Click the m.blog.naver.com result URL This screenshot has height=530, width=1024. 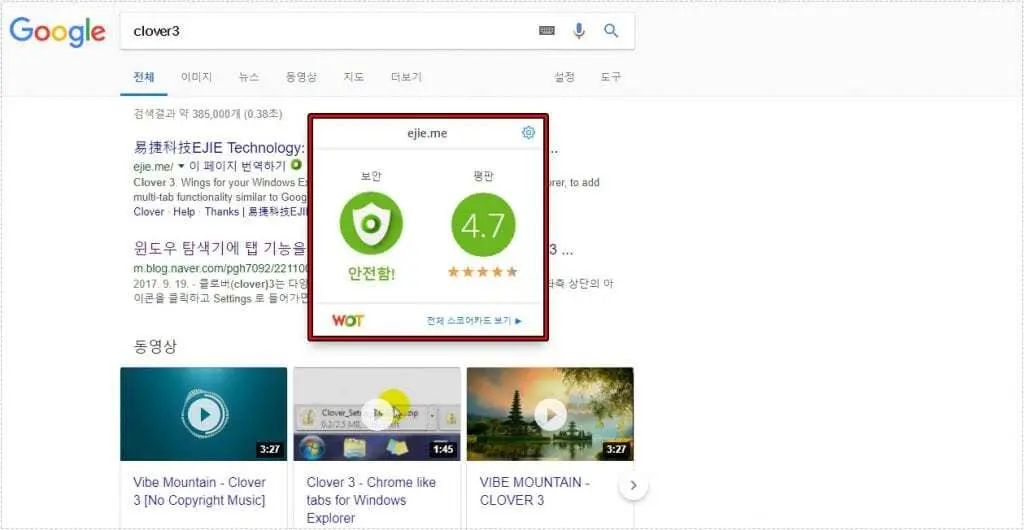pos(219,268)
